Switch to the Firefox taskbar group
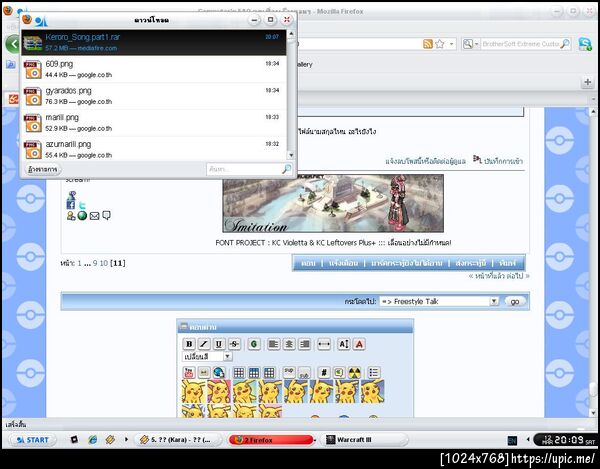 pos(271,440)
